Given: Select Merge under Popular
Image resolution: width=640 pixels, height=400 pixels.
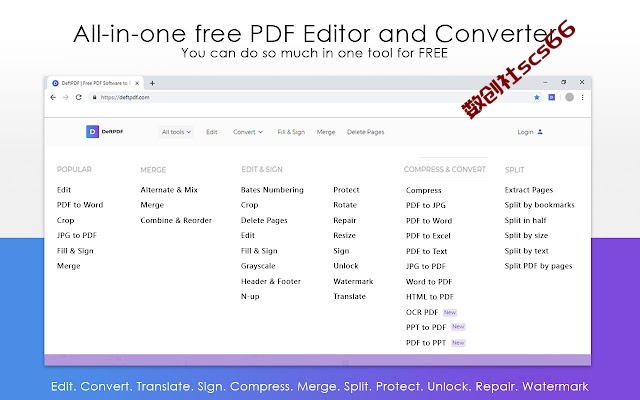Looking at the screenshot, I should click(x=69, y=266).
